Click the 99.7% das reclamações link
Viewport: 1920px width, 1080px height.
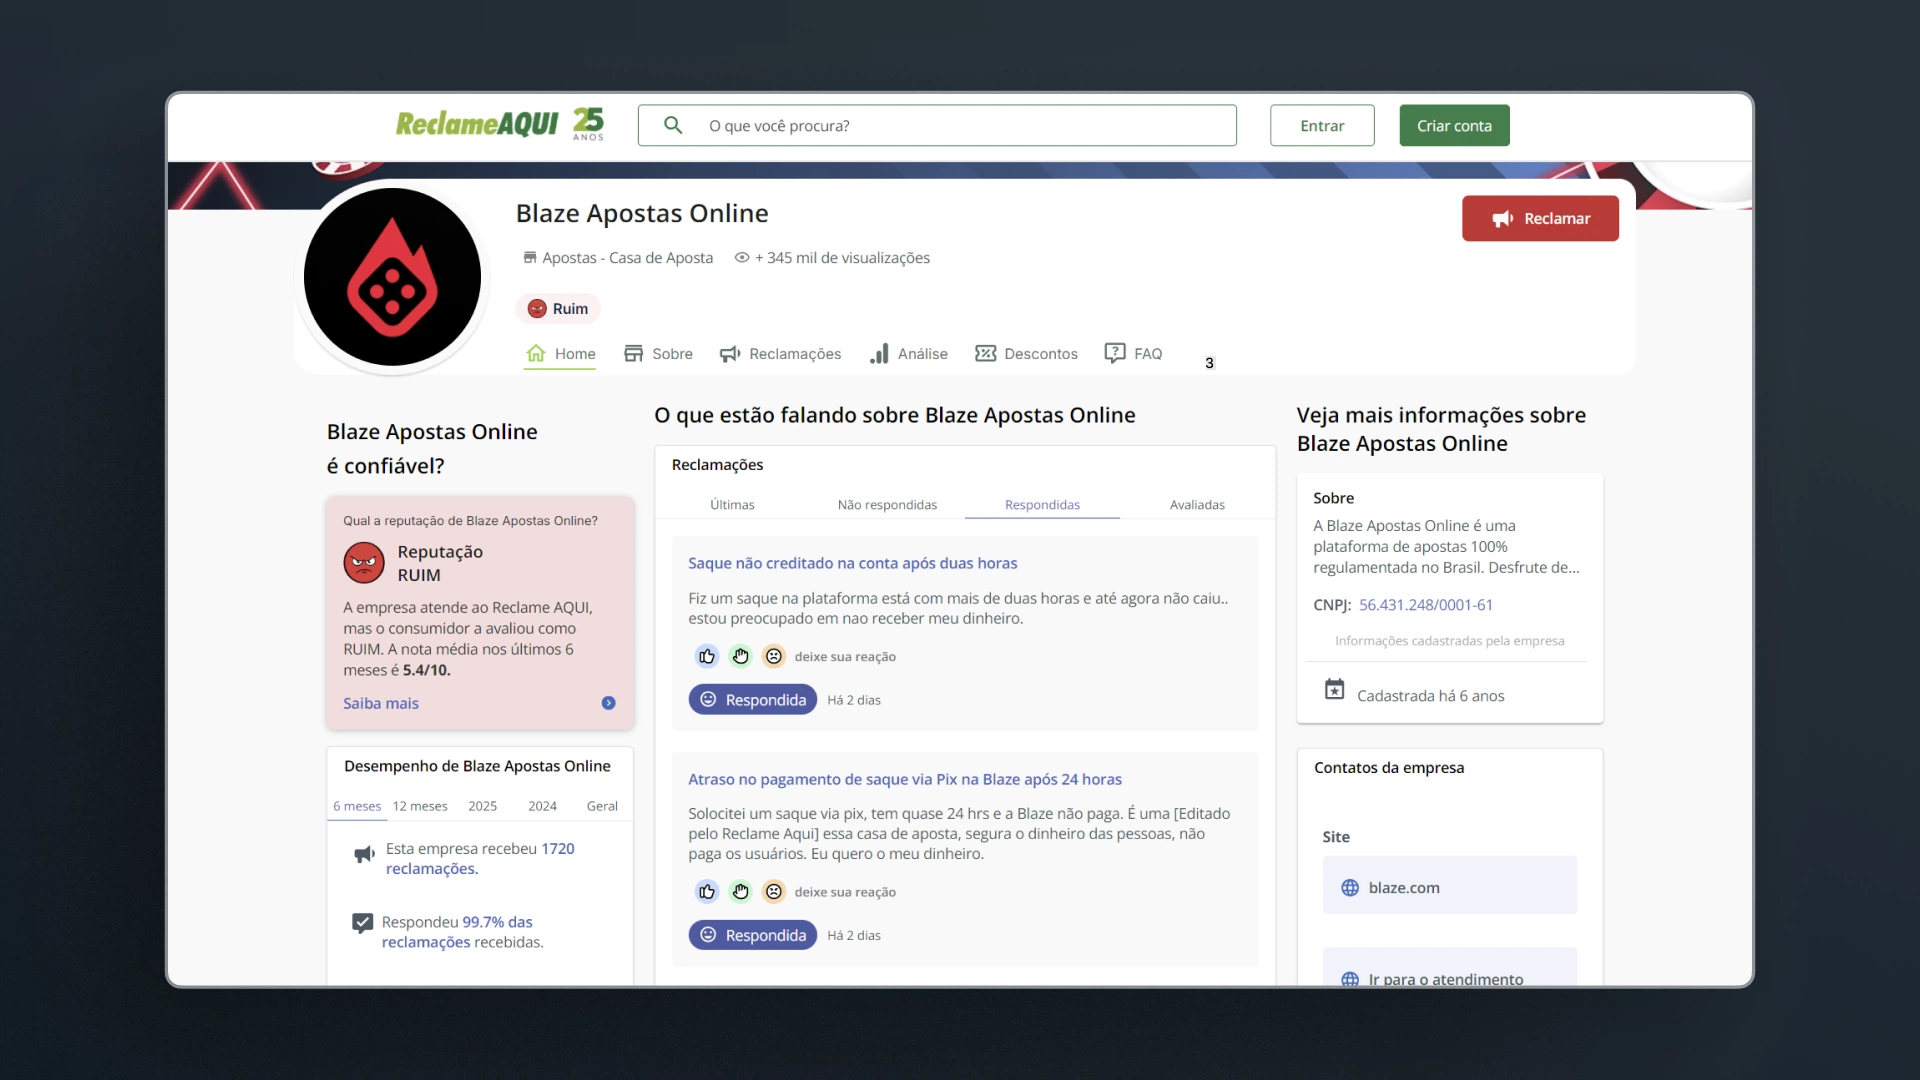(x=457, y=932)
